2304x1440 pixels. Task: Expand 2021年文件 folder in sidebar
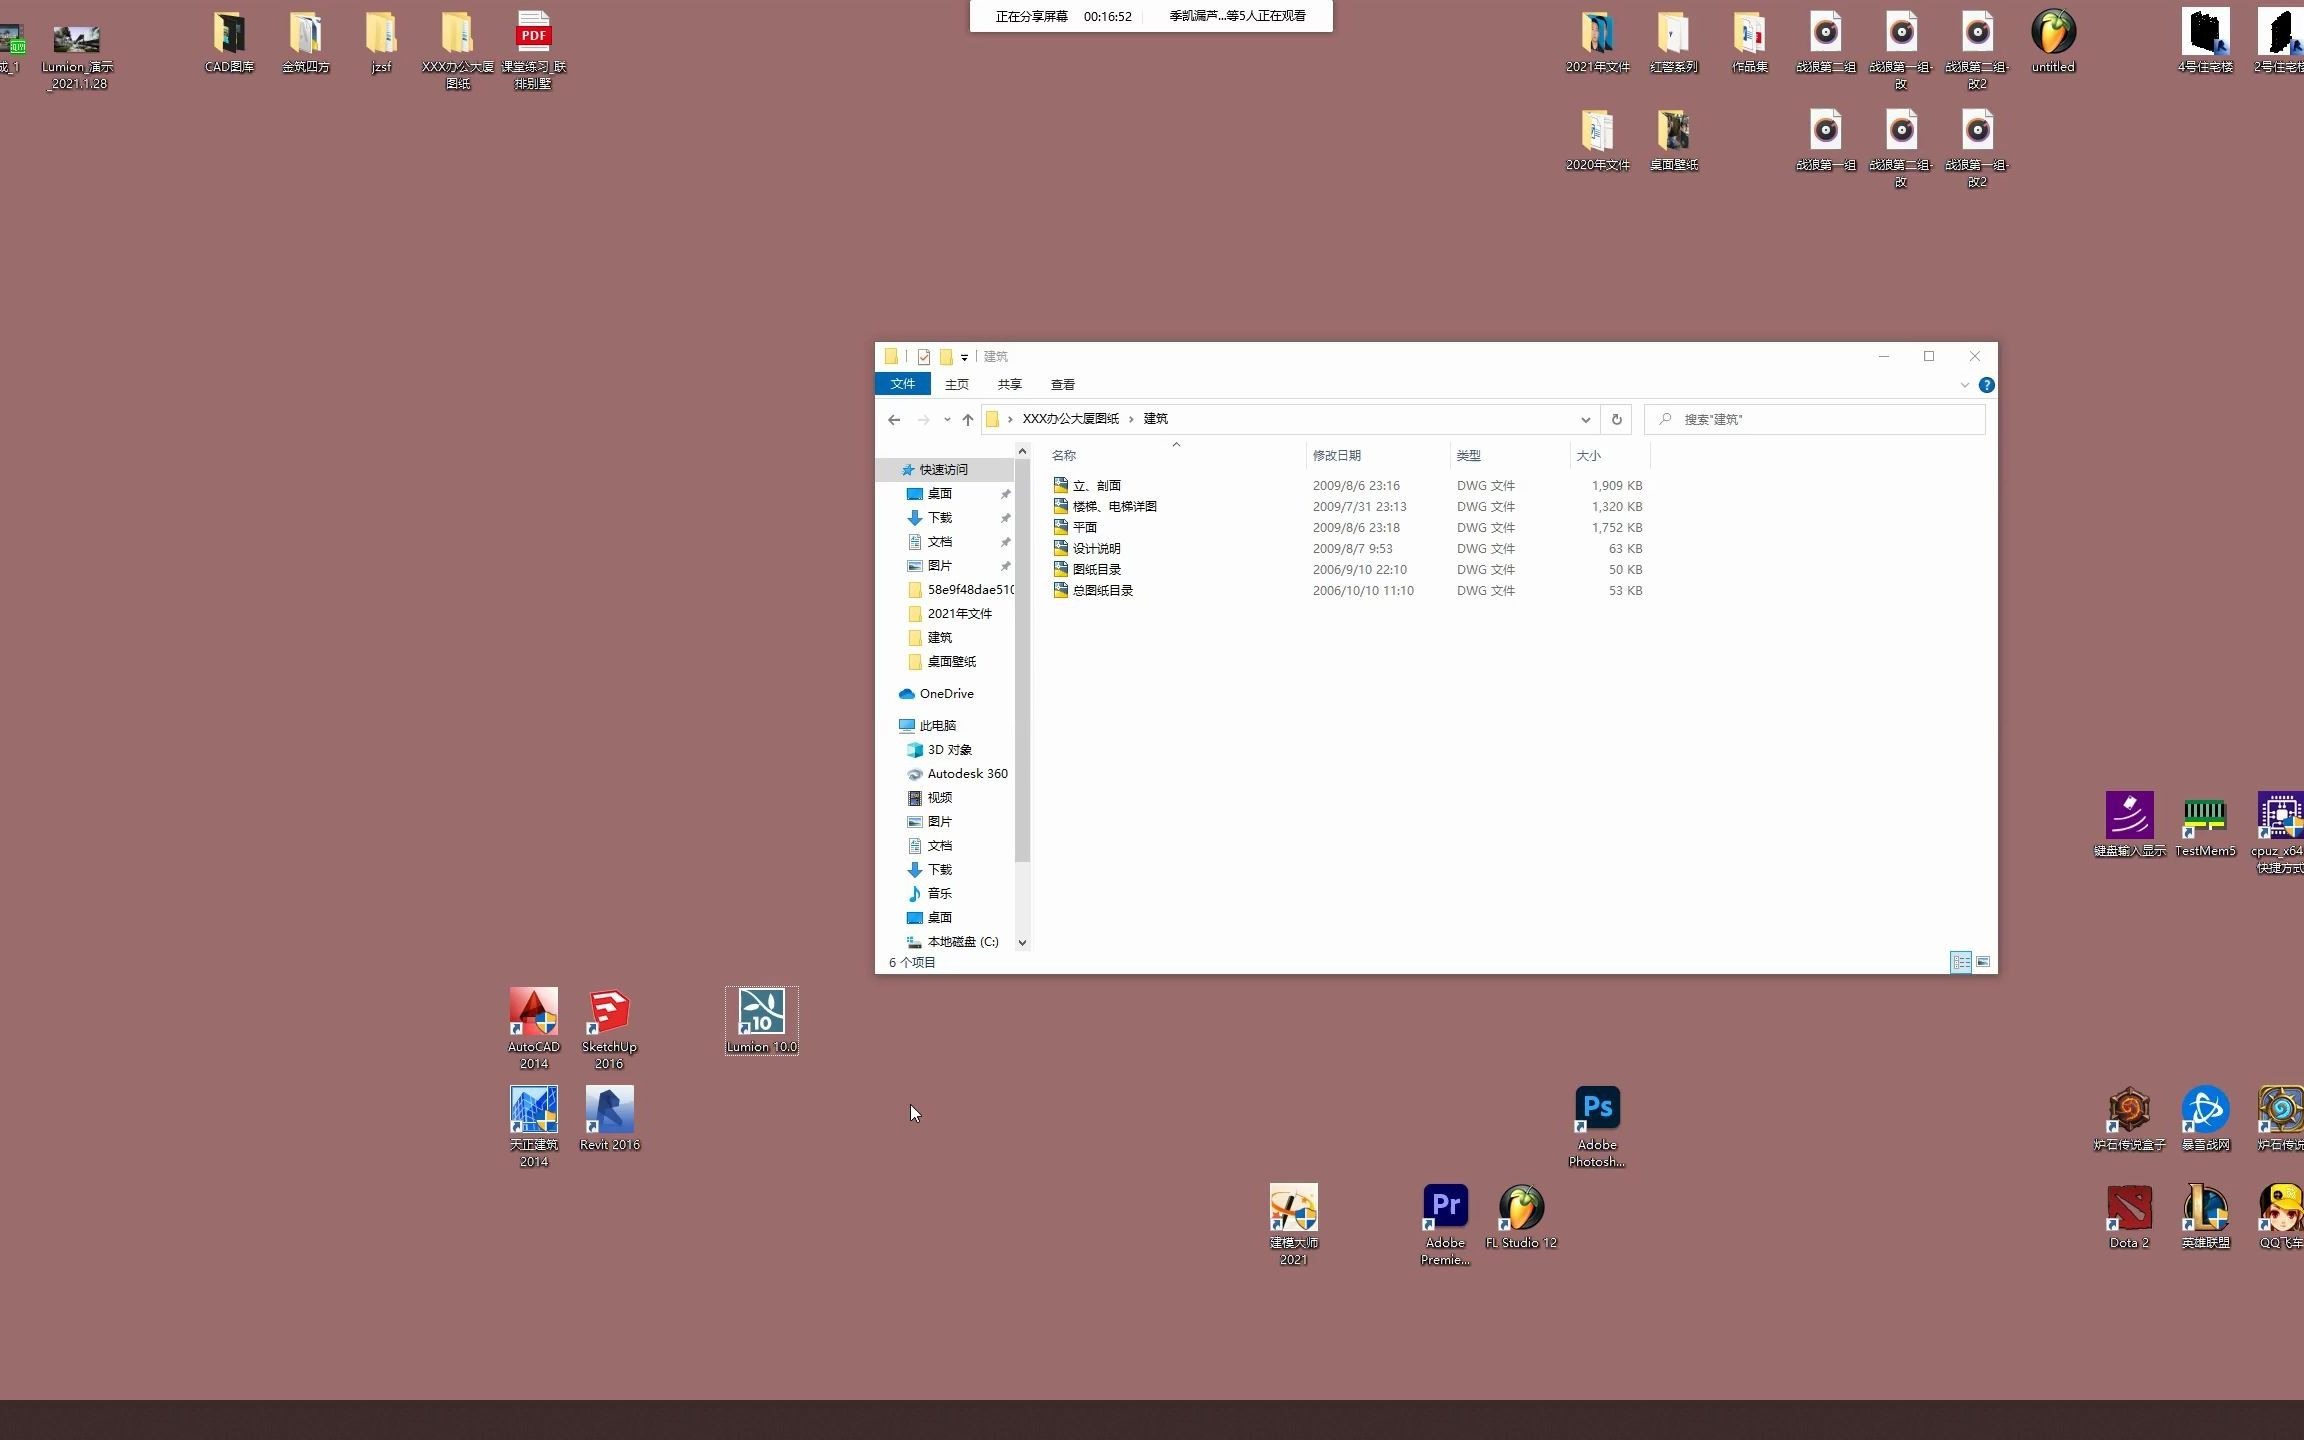click(896, 612)
